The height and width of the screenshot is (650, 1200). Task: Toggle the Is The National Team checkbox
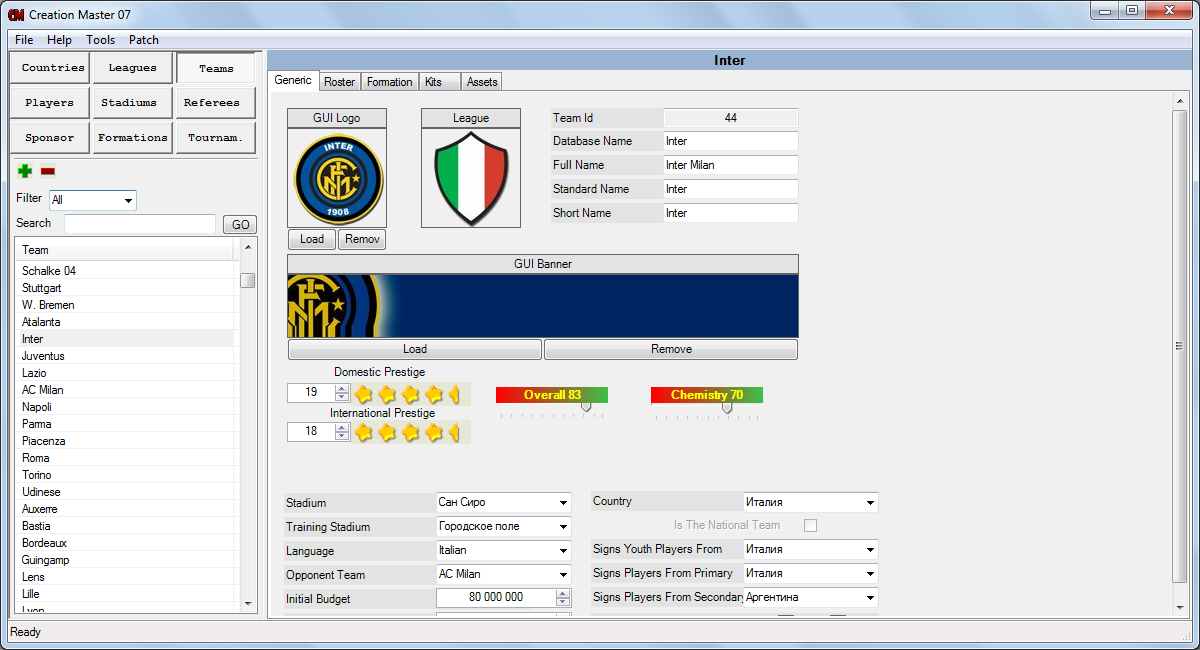(811, 525)
